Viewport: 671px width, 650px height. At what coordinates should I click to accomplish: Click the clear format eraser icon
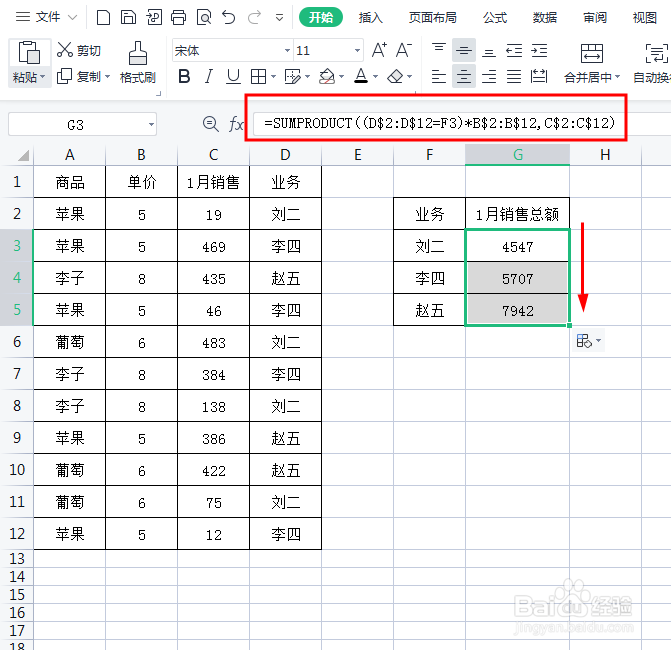[395, 77]
